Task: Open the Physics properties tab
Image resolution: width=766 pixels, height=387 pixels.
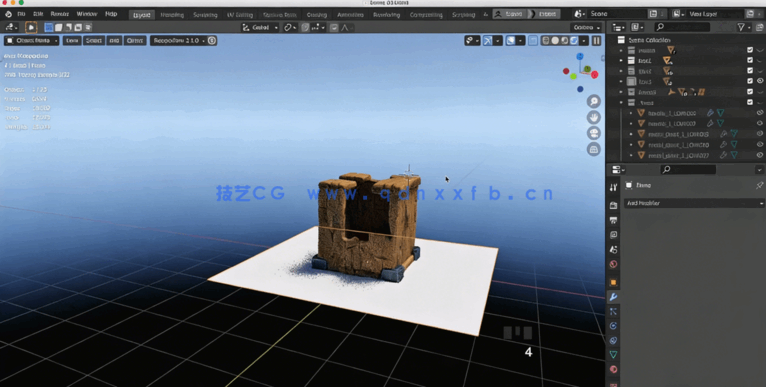Action: point(613,326)
